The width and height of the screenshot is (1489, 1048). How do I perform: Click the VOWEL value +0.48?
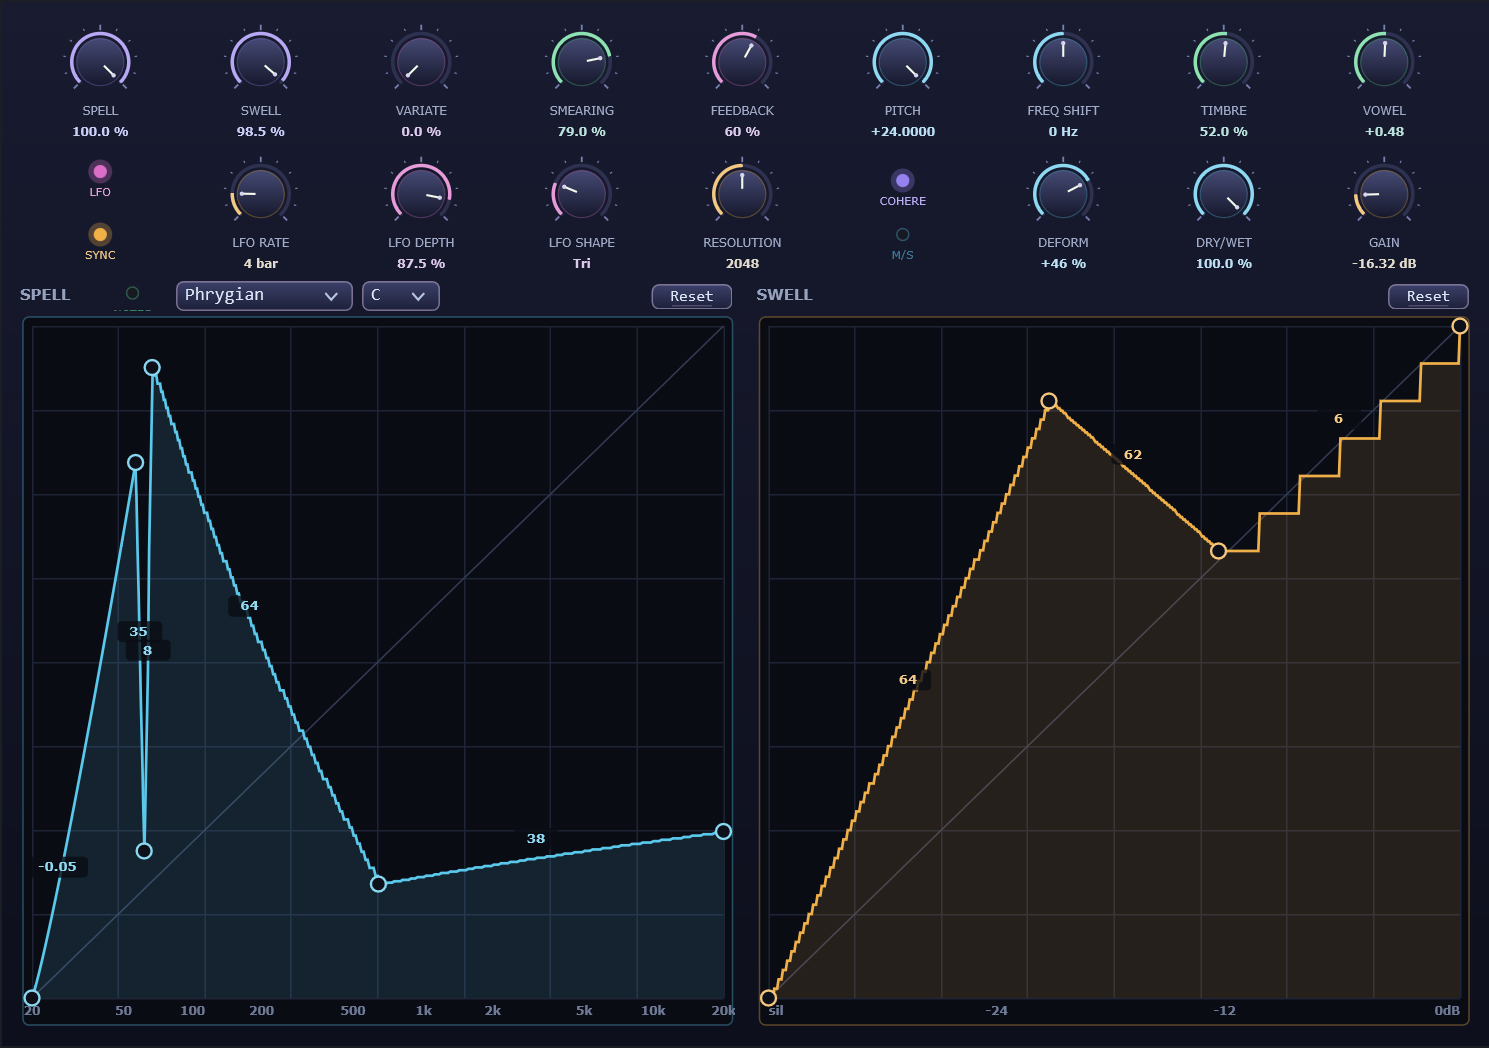(1384, 132)
